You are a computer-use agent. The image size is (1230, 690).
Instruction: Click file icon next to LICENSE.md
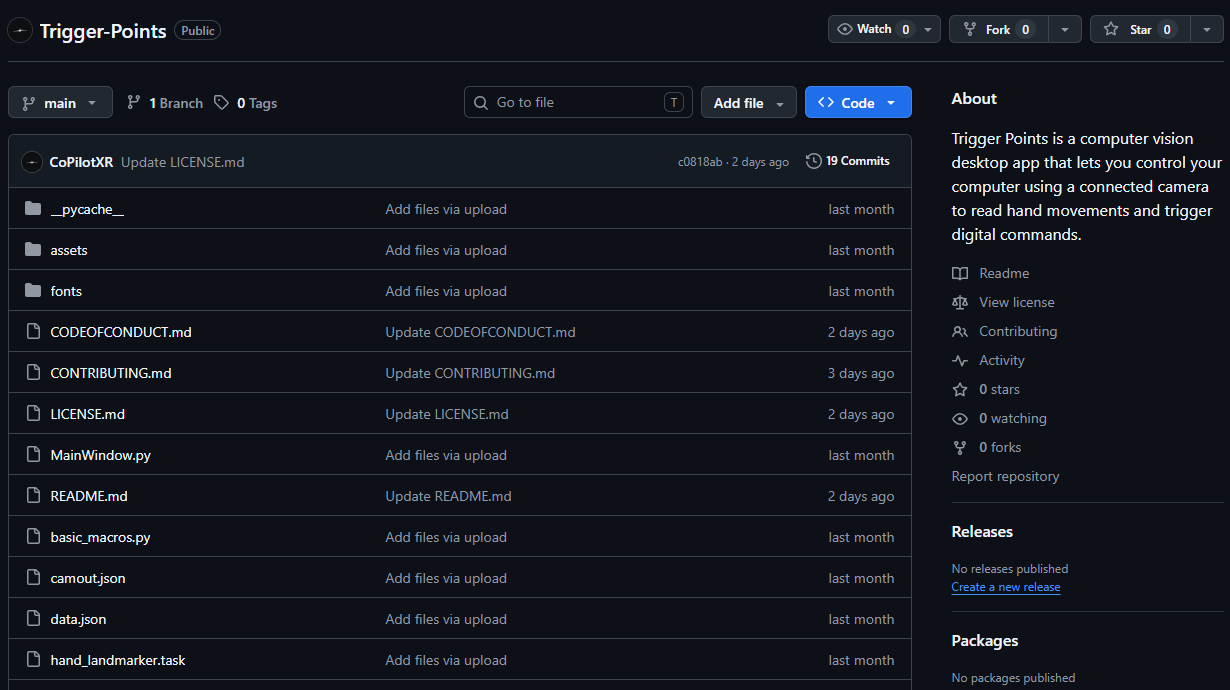tap(33, 414)
